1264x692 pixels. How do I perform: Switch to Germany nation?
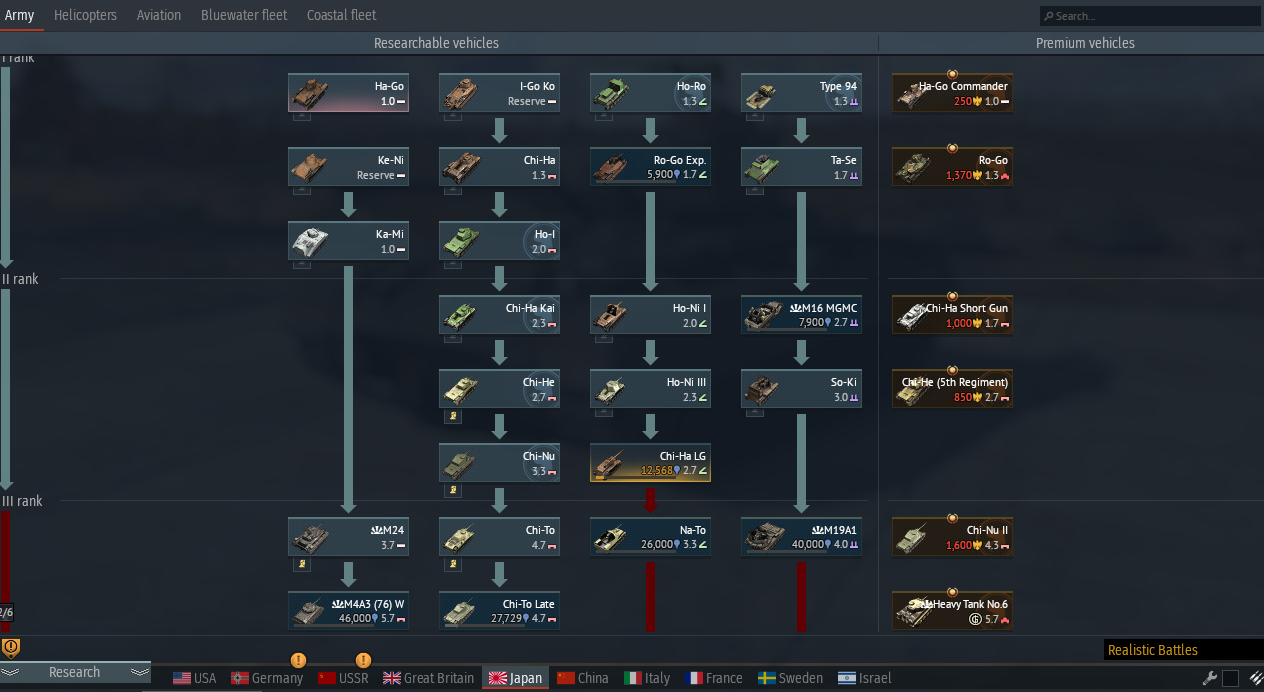pos(267,678)
